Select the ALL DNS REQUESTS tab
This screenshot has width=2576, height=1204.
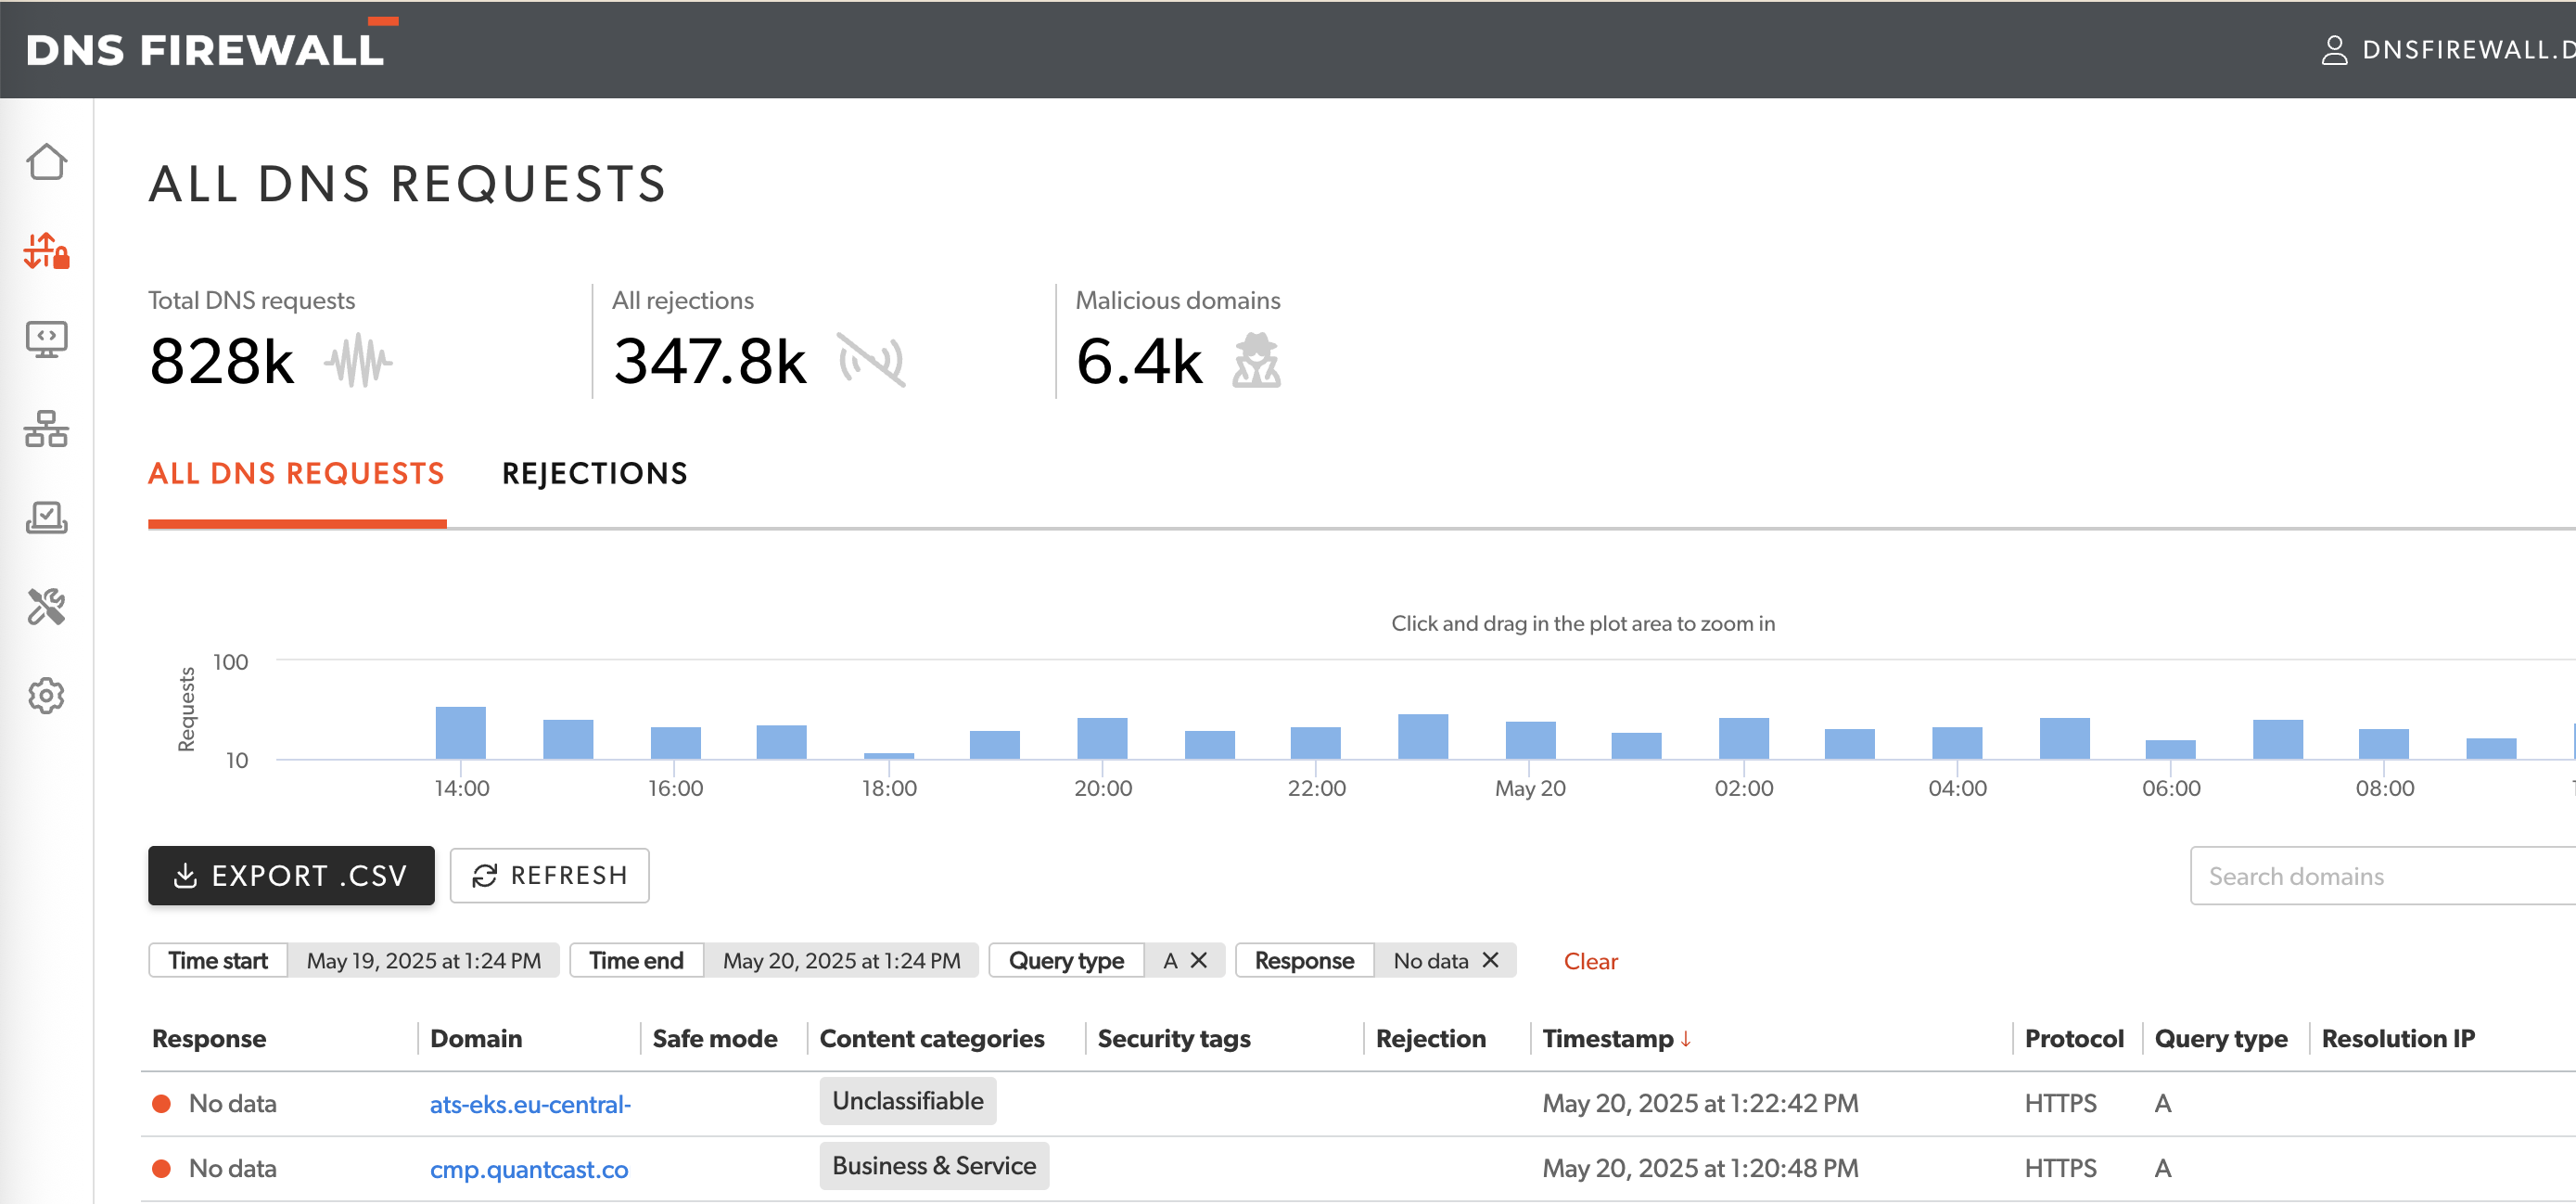click(x=296, y=473)
